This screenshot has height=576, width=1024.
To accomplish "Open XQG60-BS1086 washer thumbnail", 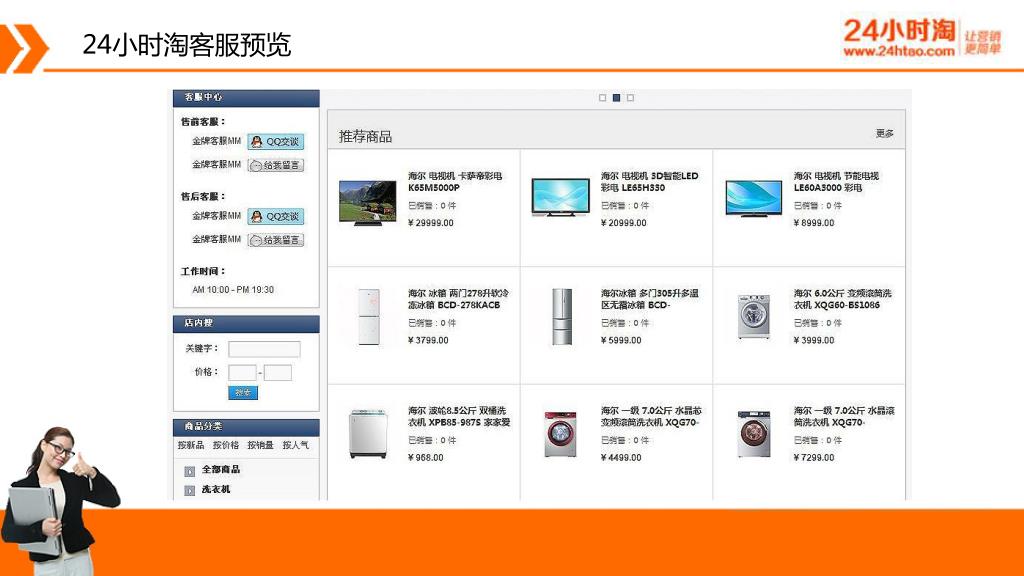I will (754, 317).
